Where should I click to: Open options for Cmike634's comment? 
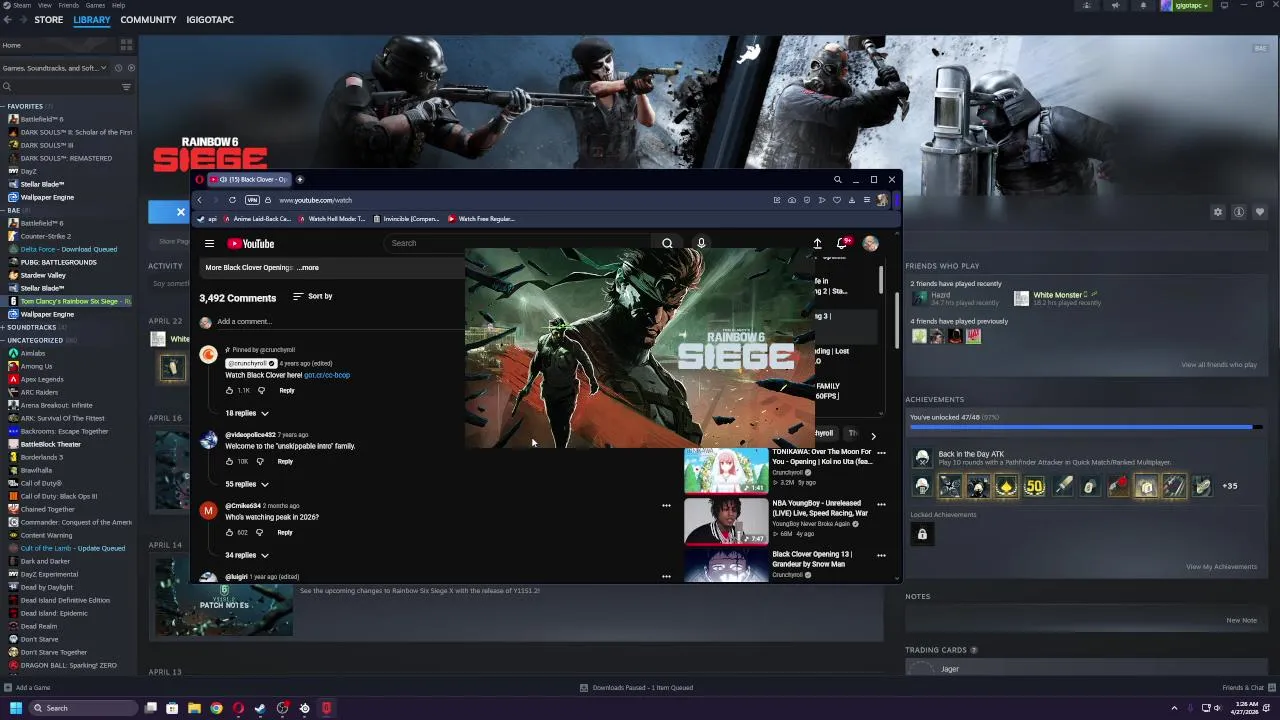pos(666,505)
